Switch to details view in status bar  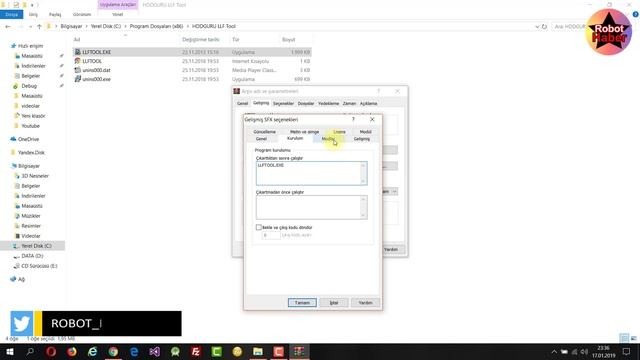pos(624,338)
